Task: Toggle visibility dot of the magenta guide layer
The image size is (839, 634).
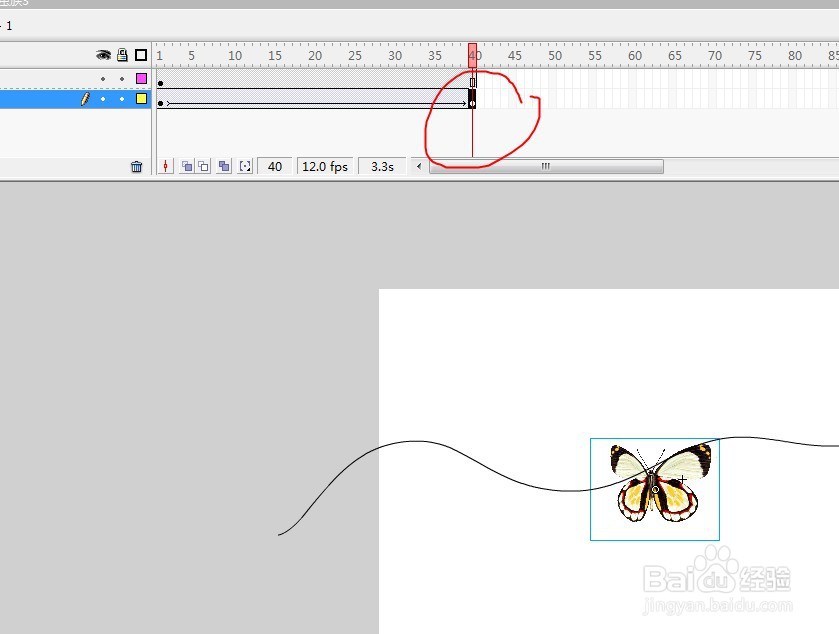Action: (x=103, y=79)
